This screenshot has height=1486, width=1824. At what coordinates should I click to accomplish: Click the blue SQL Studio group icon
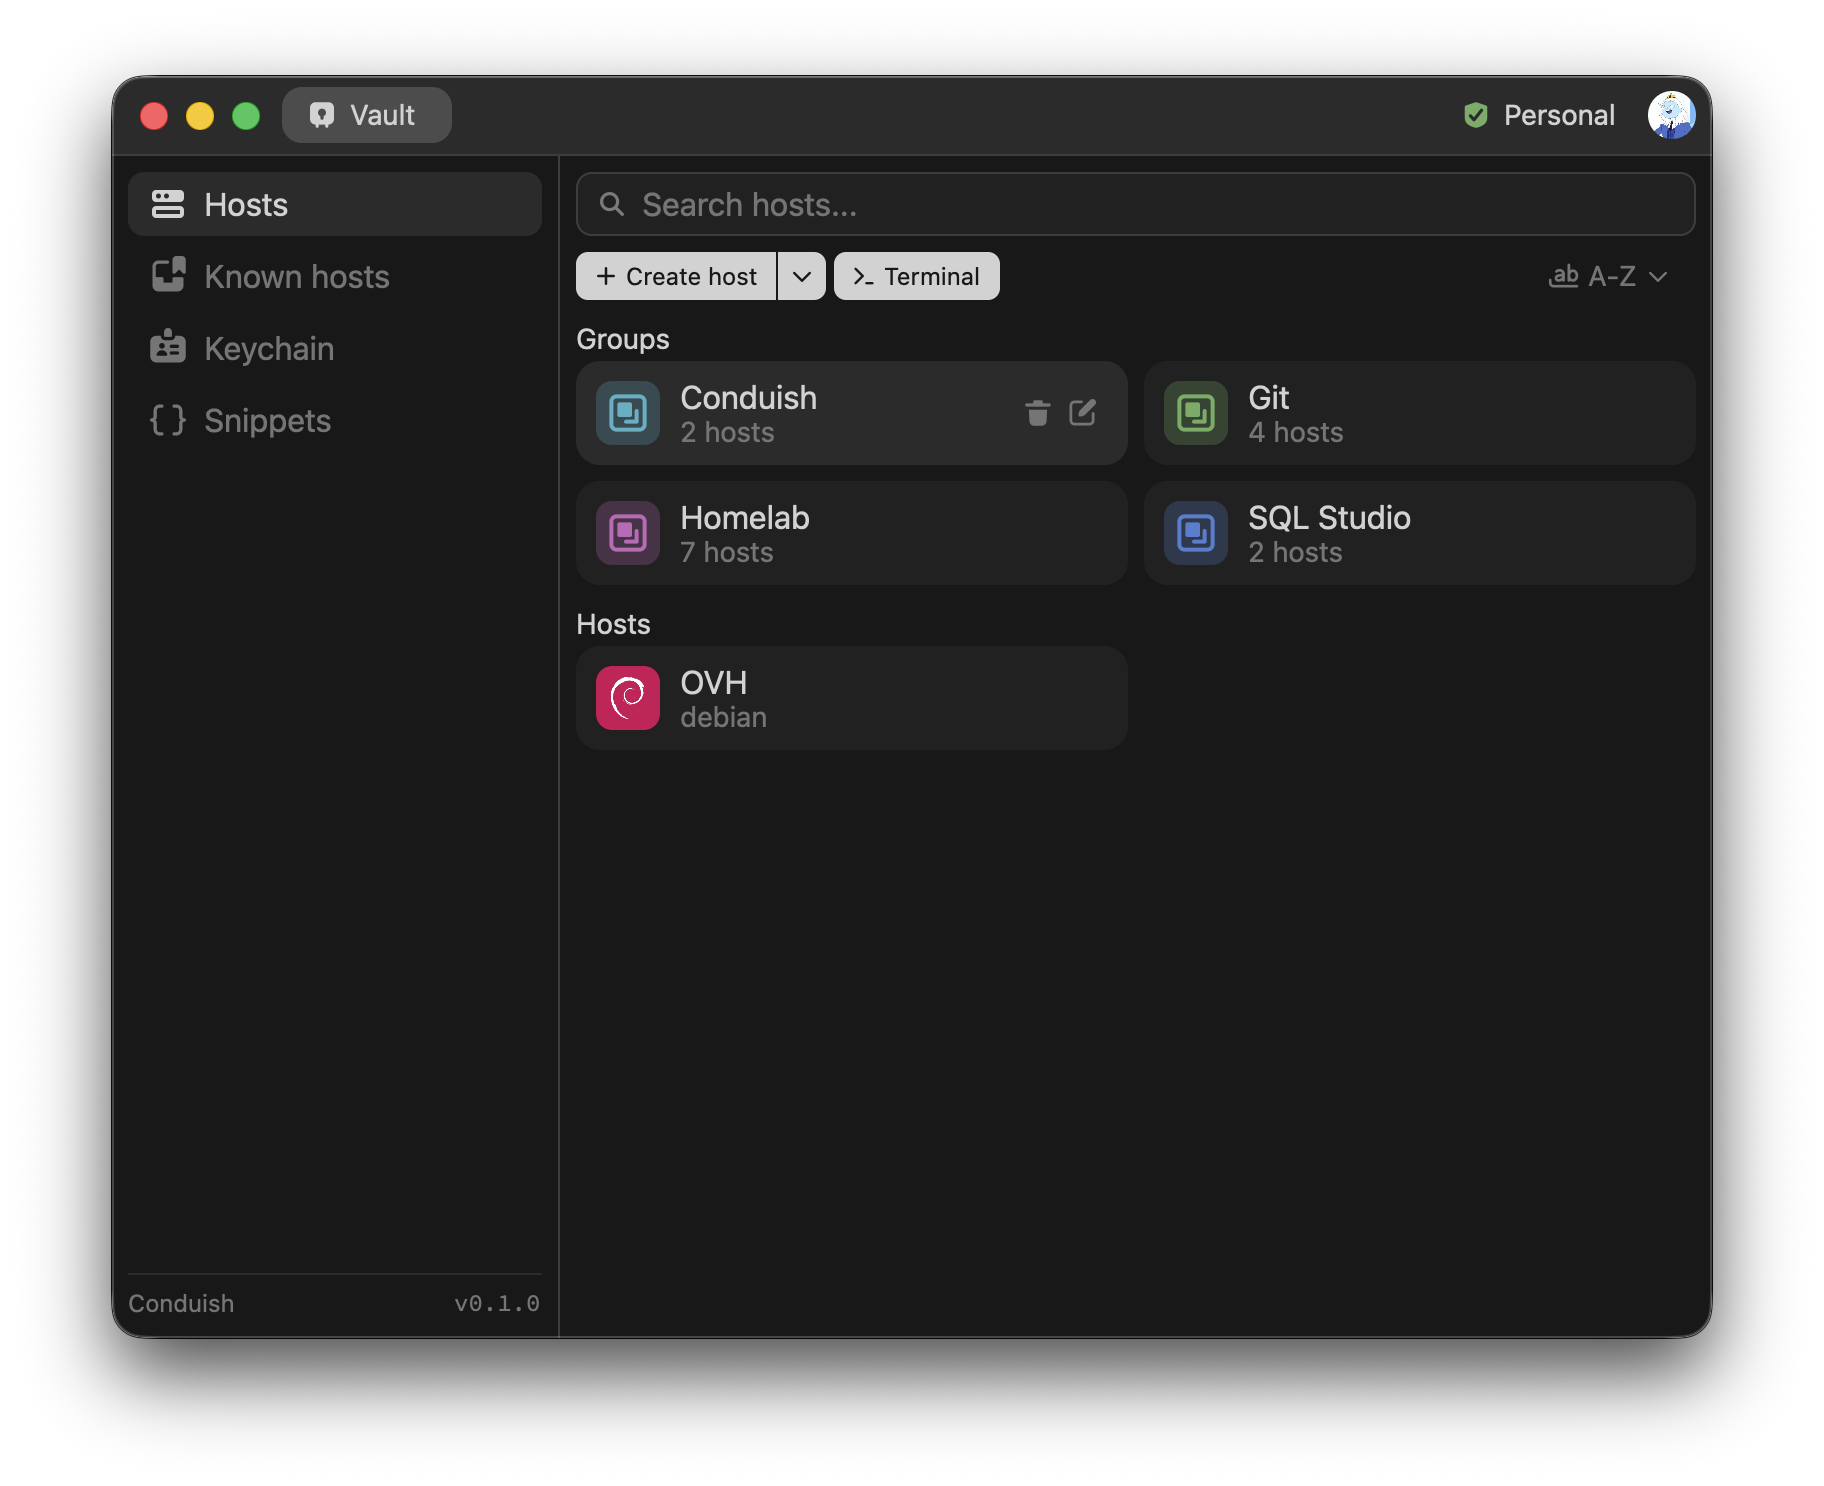point(1196,533)
